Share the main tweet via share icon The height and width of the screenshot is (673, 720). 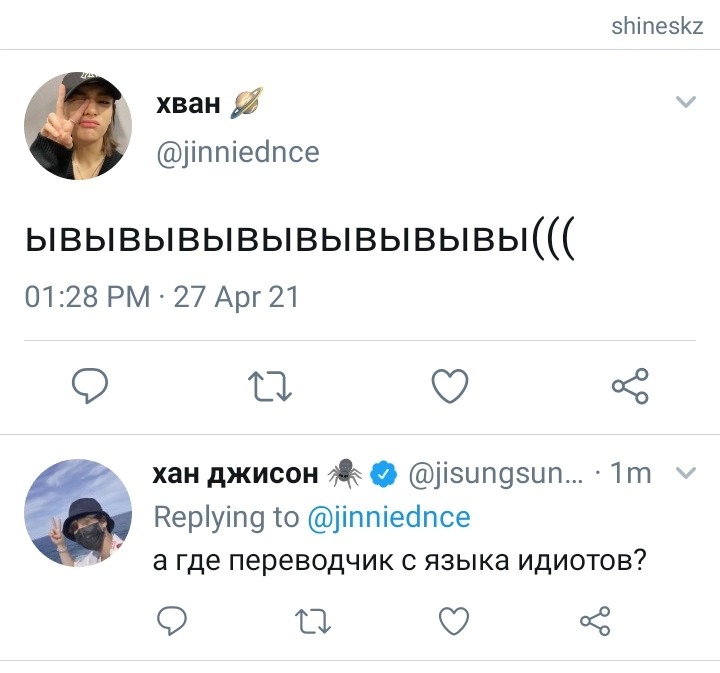click(x=630, y=386)
